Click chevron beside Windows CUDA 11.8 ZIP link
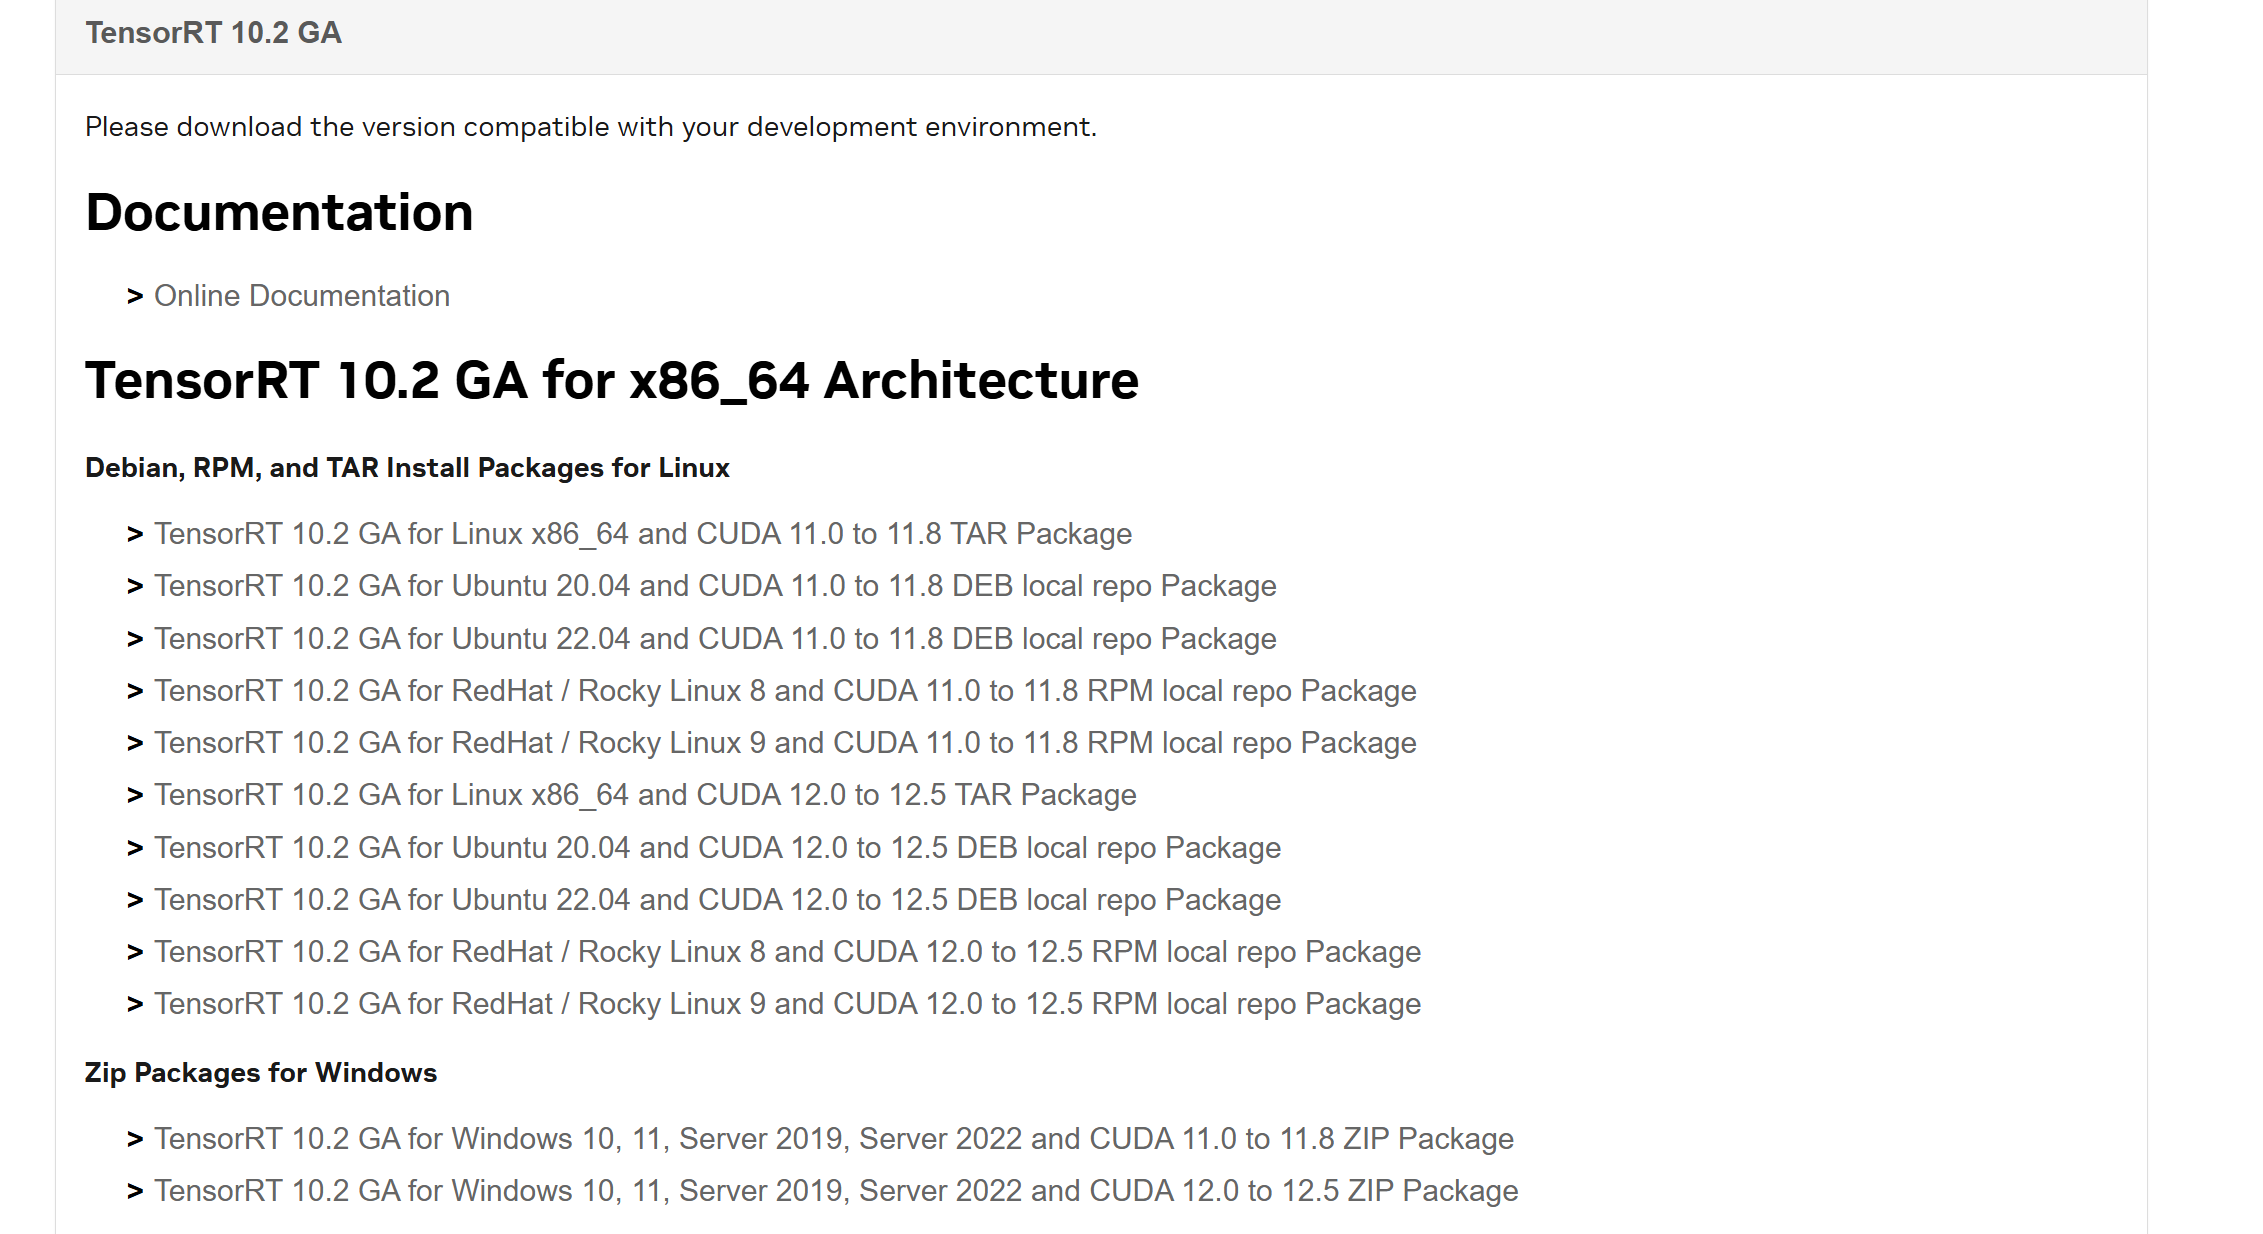Image resolution: width=2263 pixels, height=1234 pixels. pyautogui.click(x=135, y=1139)
